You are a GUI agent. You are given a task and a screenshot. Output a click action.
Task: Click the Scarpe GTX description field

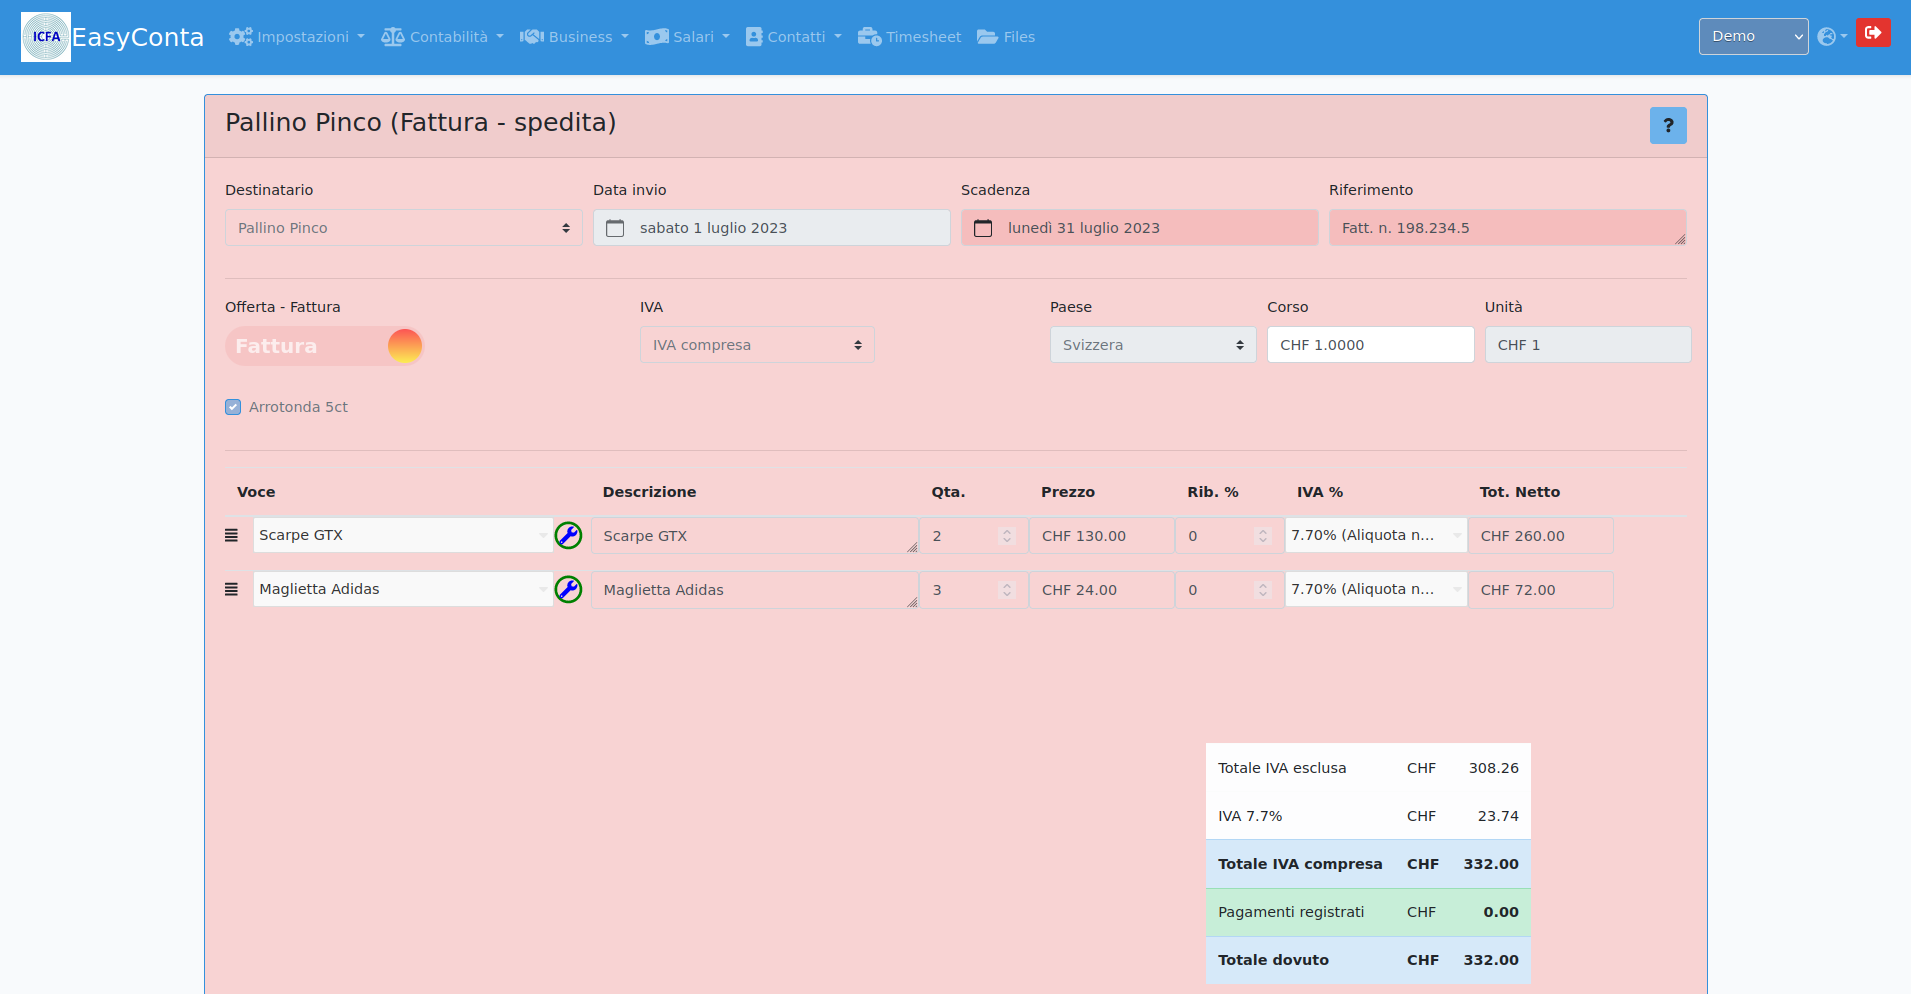coord(755,536)
